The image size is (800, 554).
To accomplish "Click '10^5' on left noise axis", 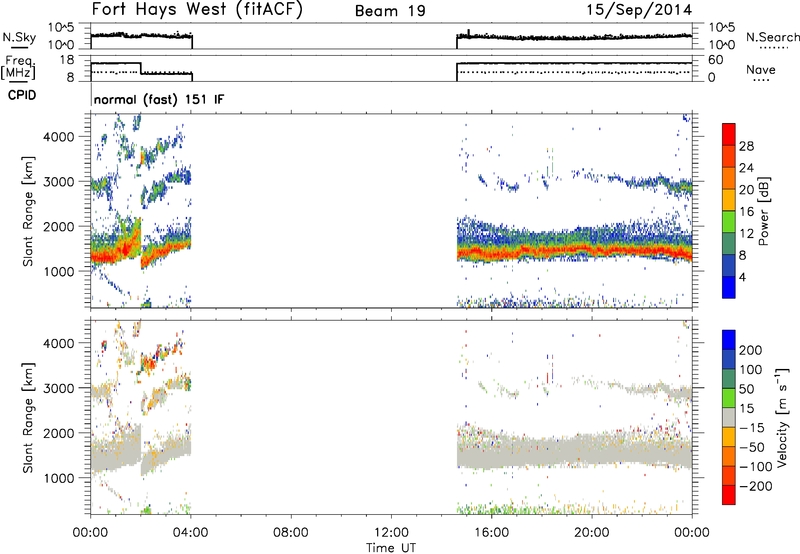I will click(61, 28).
